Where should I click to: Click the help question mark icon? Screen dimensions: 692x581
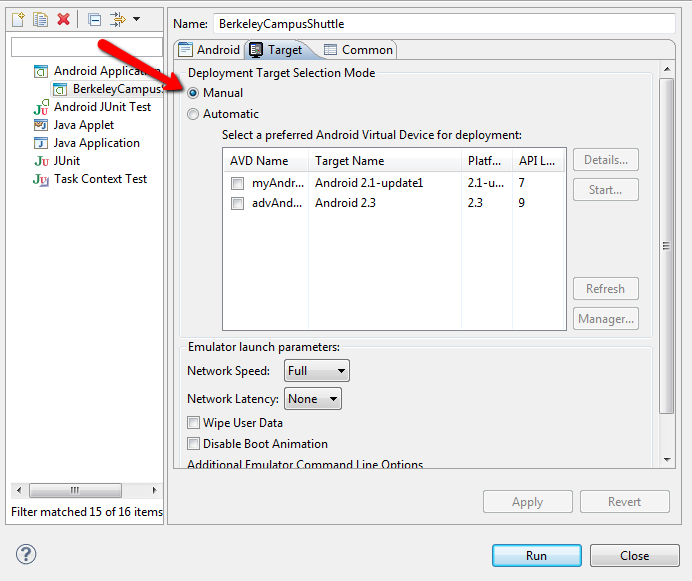point(26,555)
